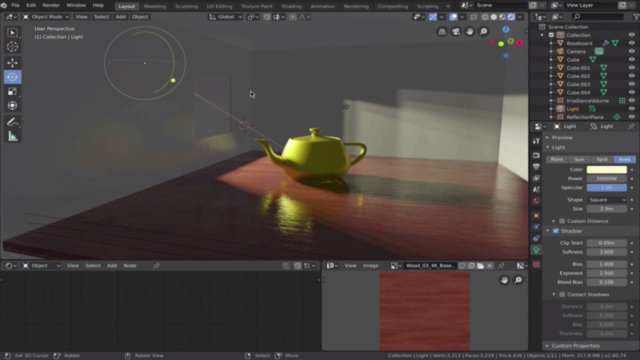Screen dimensions: 640x360
Task: Click the light Color swatch
Action: pyautogui.click(x=607, y=169)
